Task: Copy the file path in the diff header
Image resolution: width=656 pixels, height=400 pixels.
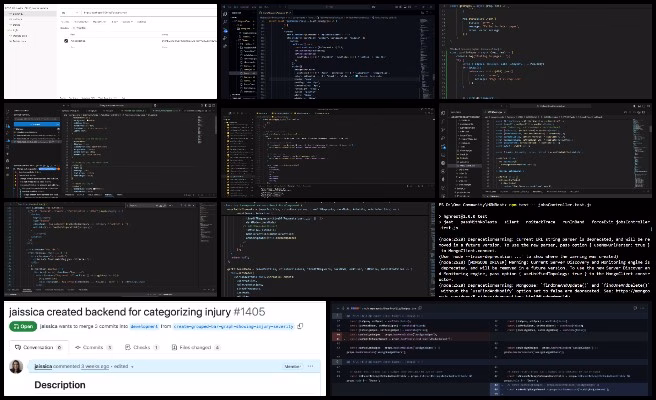Action: (x=420, y=308)
